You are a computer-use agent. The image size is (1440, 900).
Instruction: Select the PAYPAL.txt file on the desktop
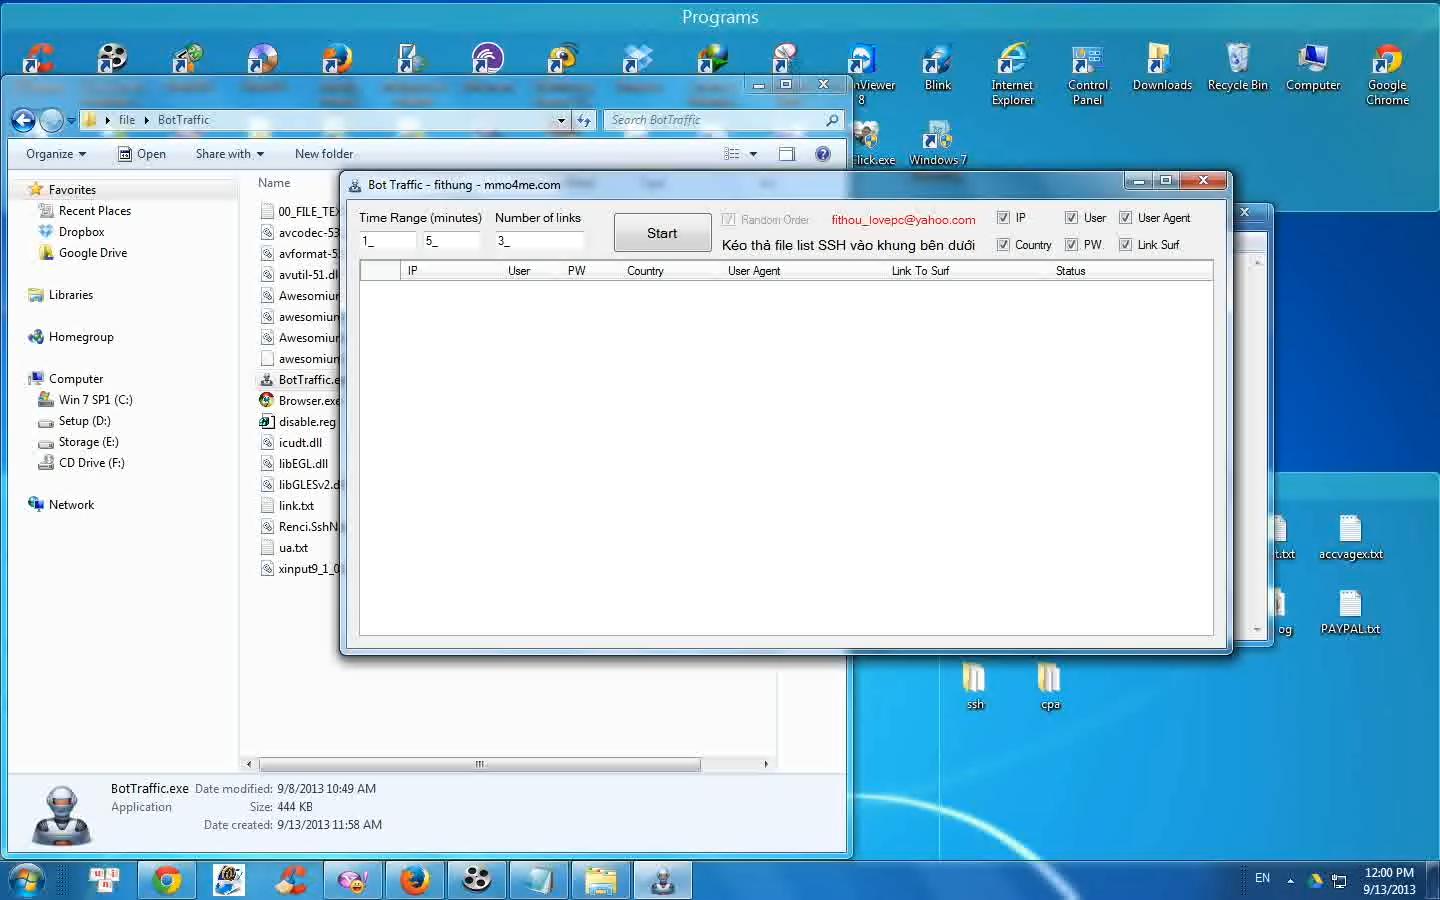click(x=1350, y=612)
